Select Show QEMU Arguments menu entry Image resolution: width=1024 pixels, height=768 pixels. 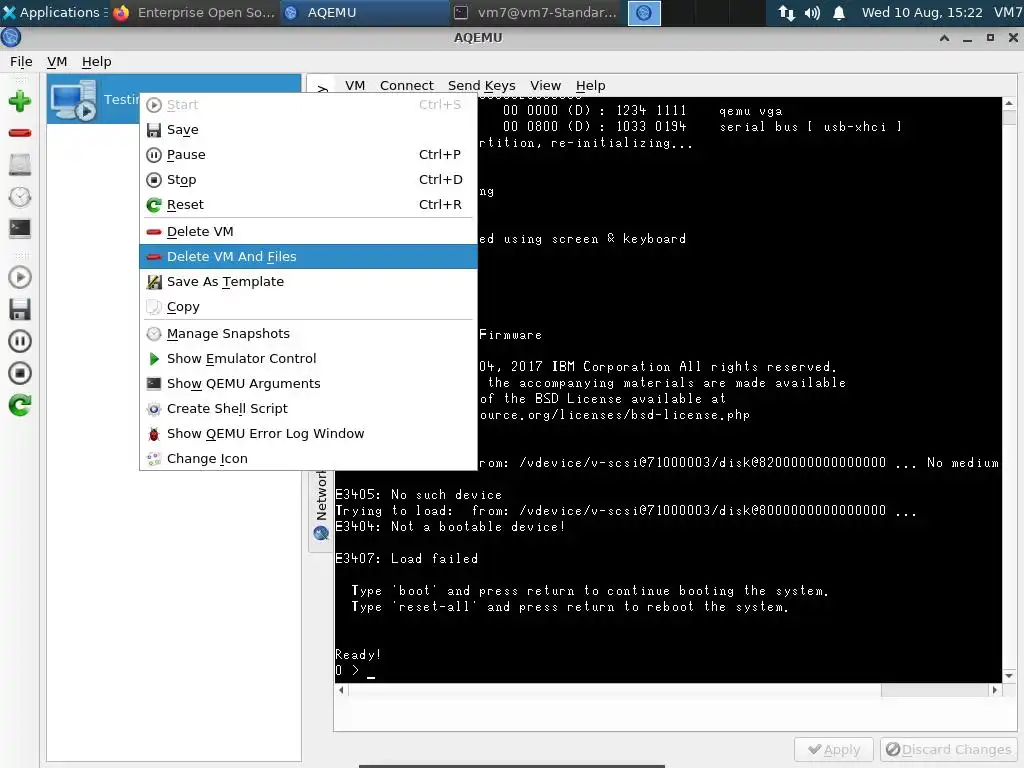308,383
